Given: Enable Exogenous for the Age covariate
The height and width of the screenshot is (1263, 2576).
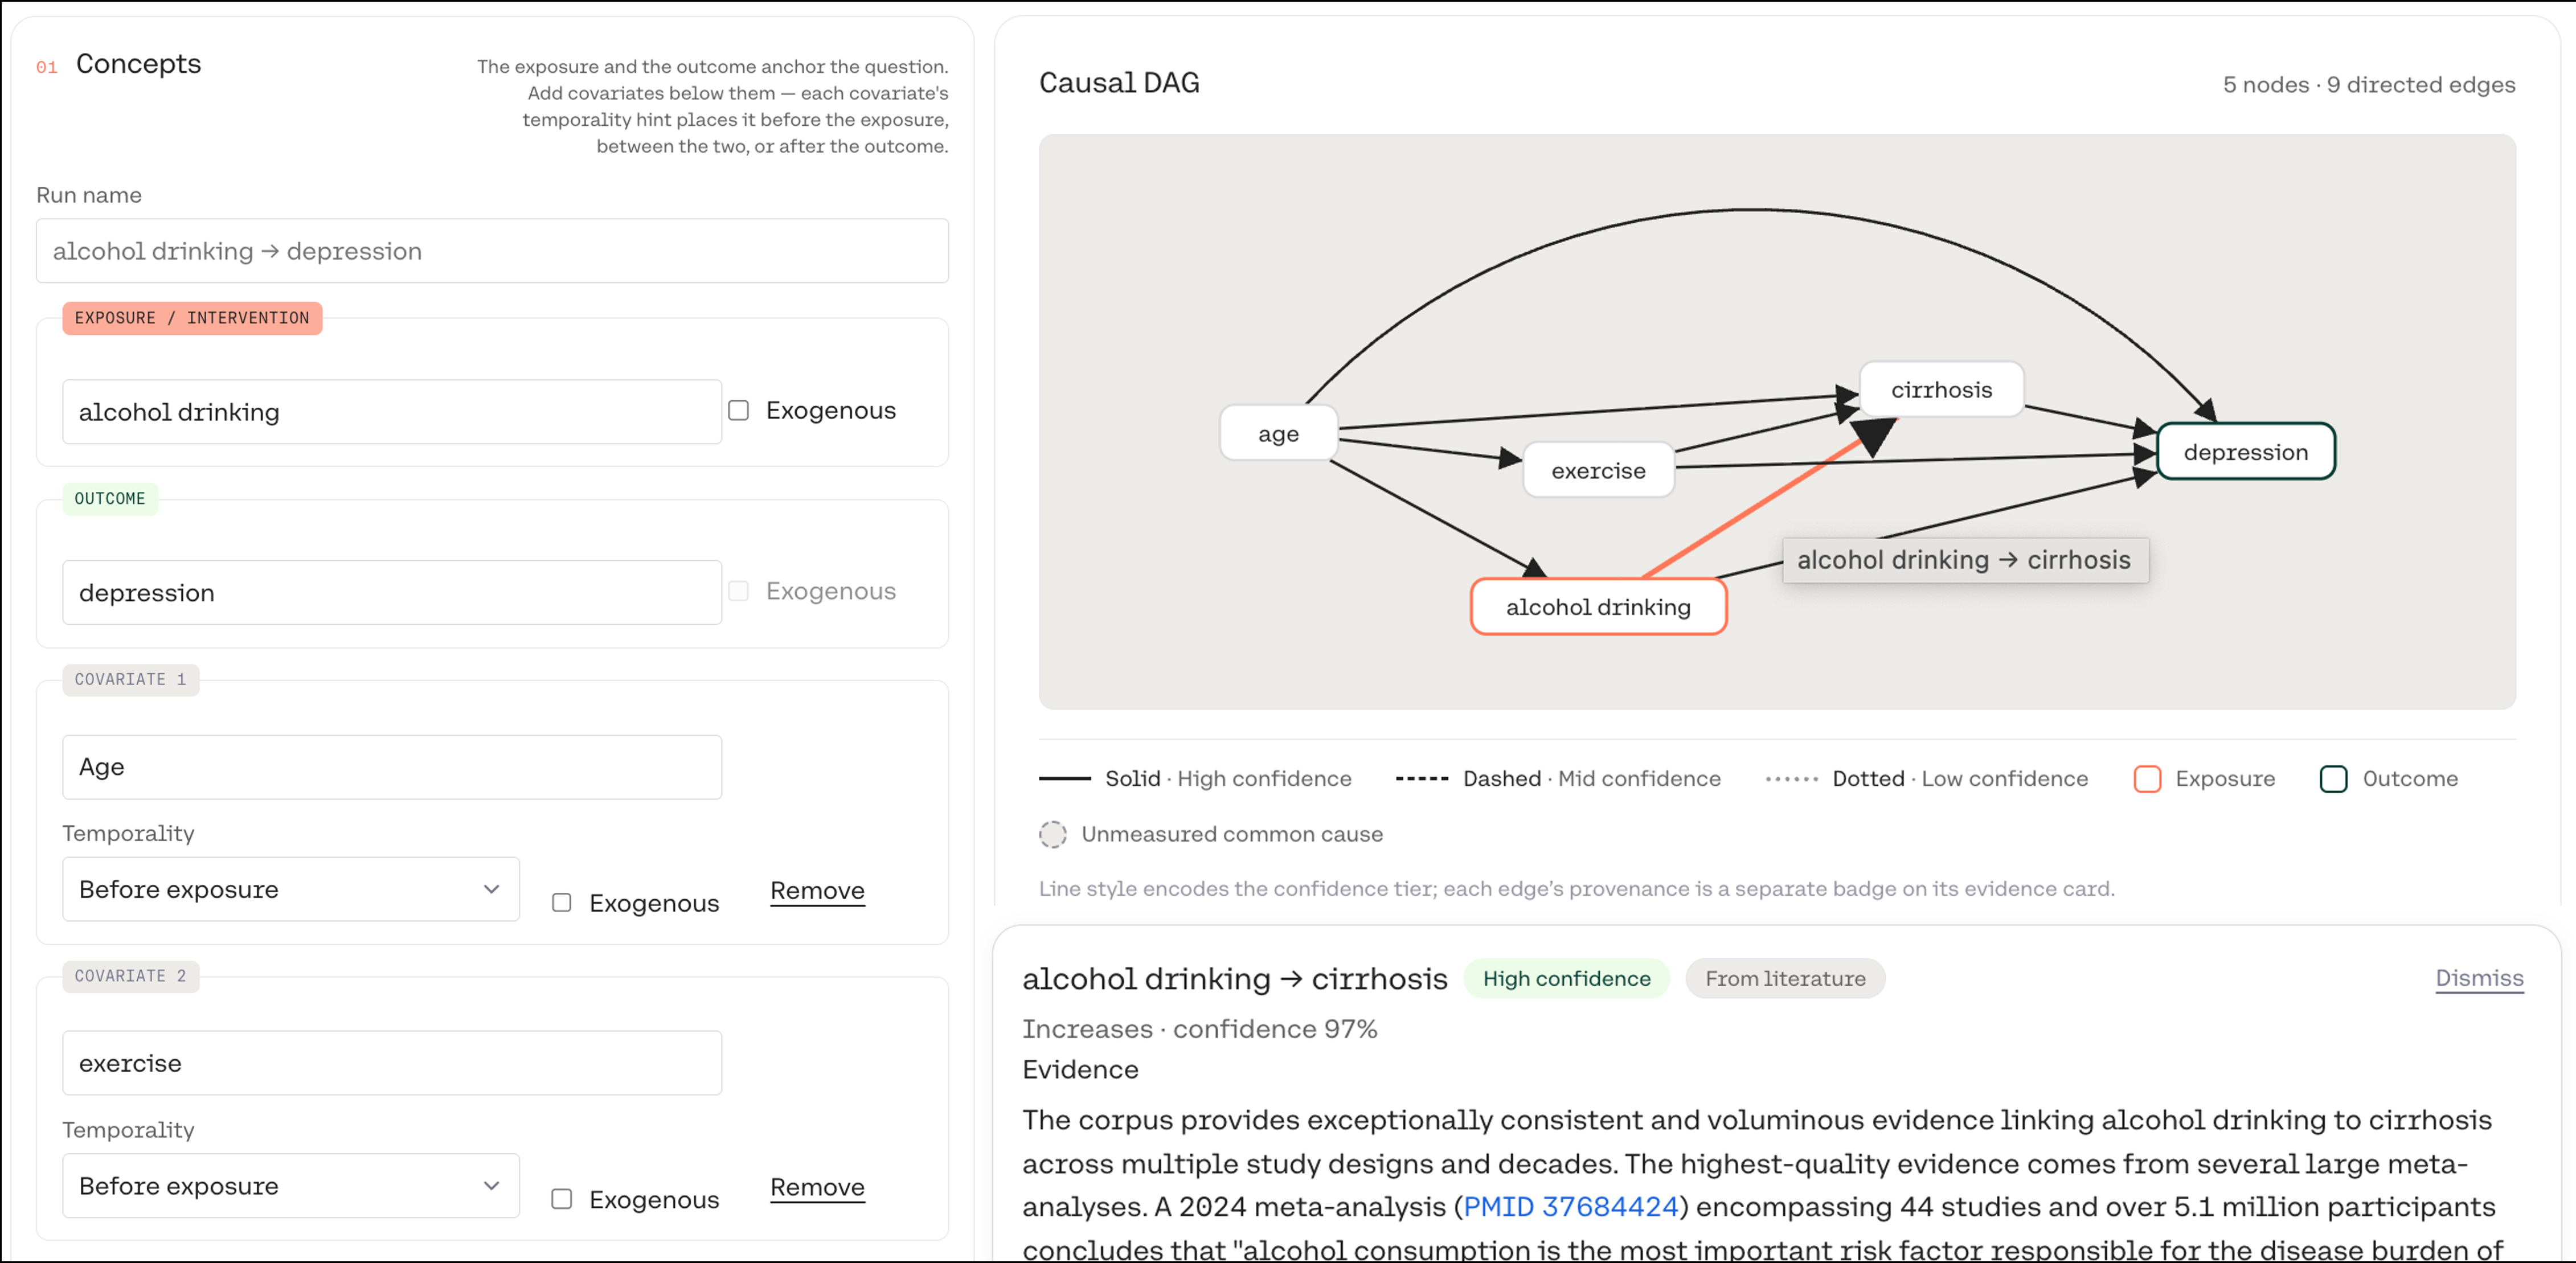Looking at the screenshot, I should (562, 903).
